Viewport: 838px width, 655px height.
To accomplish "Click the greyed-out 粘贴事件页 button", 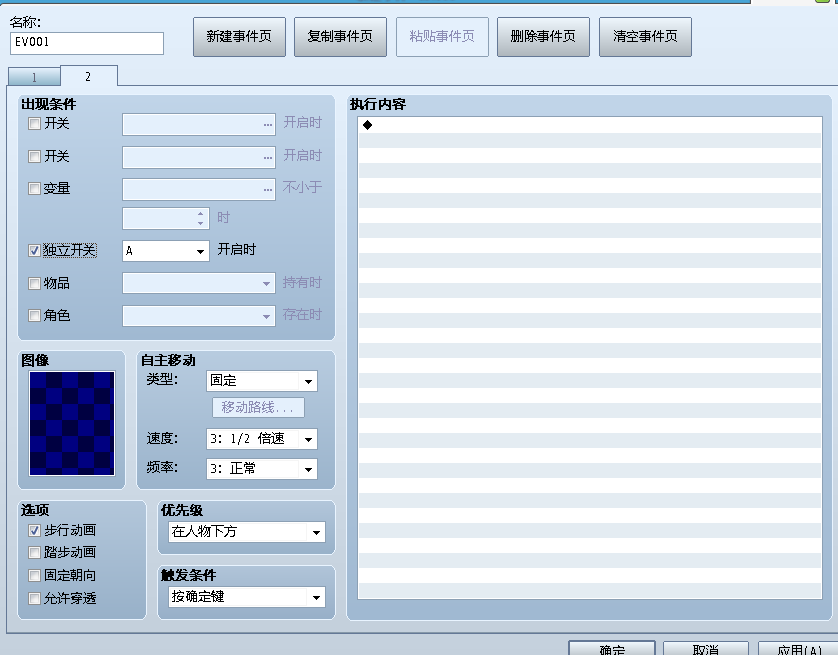I will point(442,37).
